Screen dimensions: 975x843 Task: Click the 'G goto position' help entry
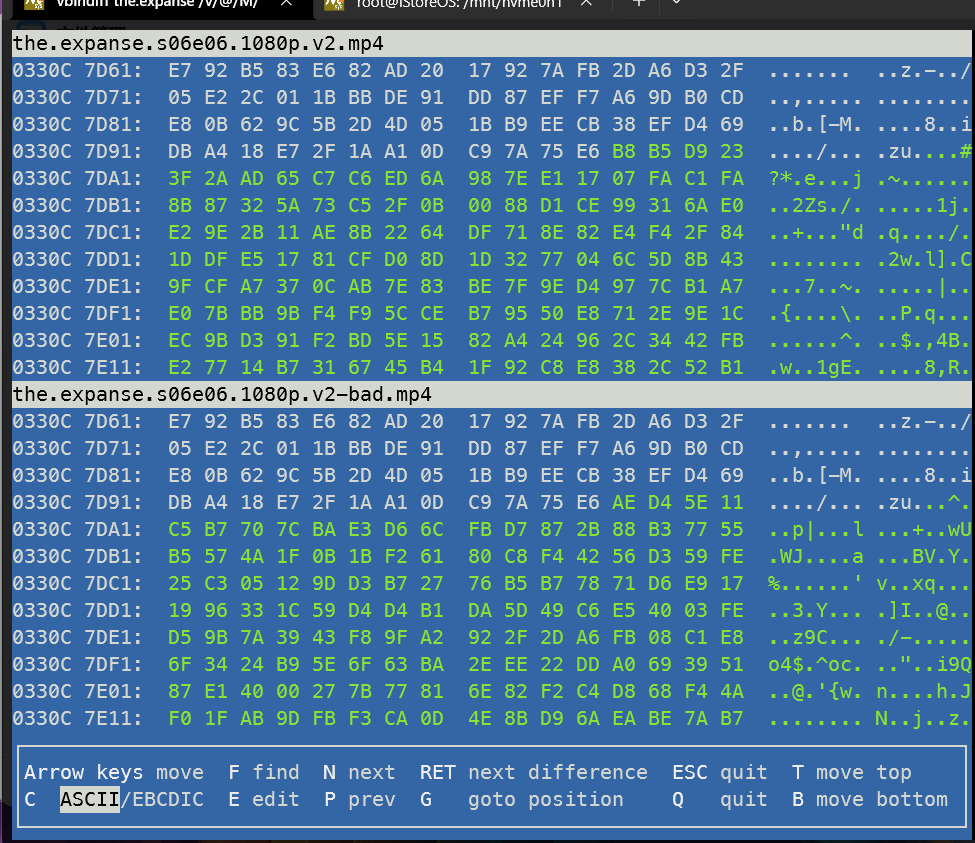point(522,799)
